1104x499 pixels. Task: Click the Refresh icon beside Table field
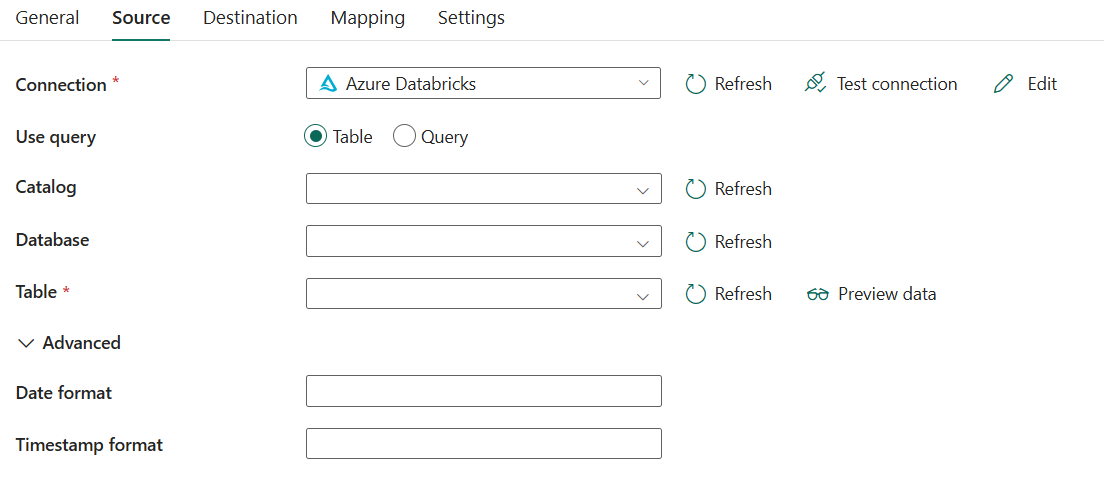(696, 294)
